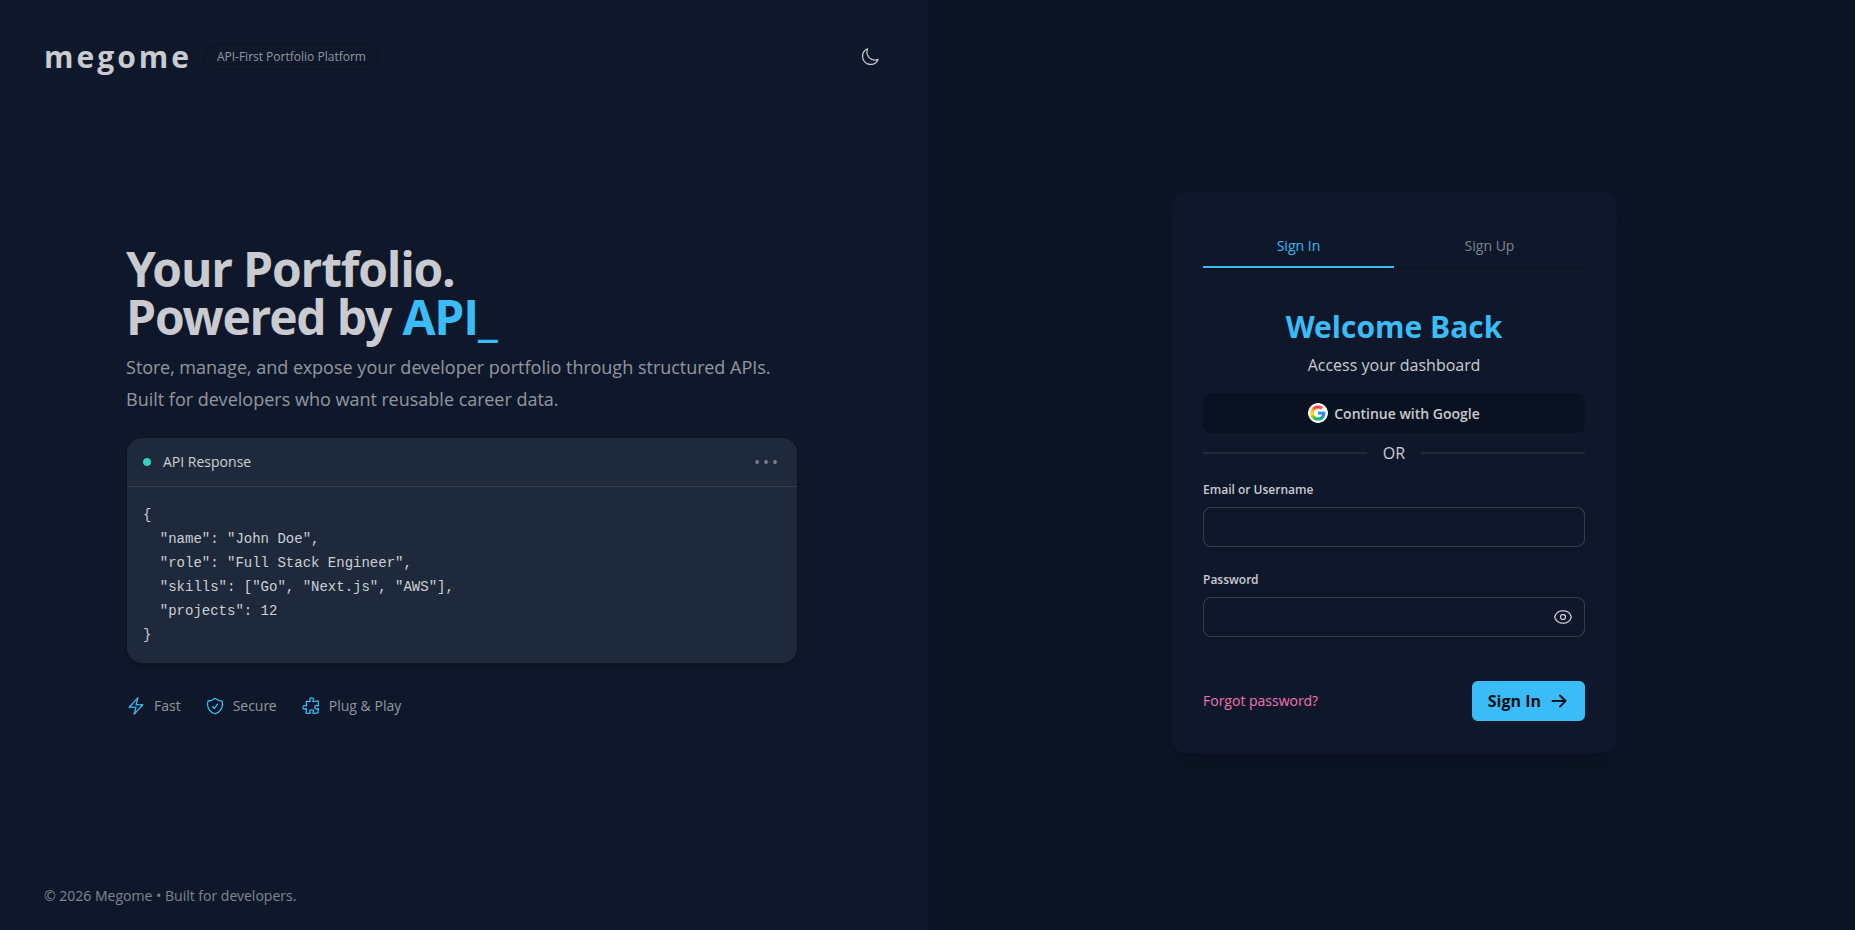This screenshot has height=930, width=1855.
Task: Switch to the Sign In tab
Action: pos(1298,246)
